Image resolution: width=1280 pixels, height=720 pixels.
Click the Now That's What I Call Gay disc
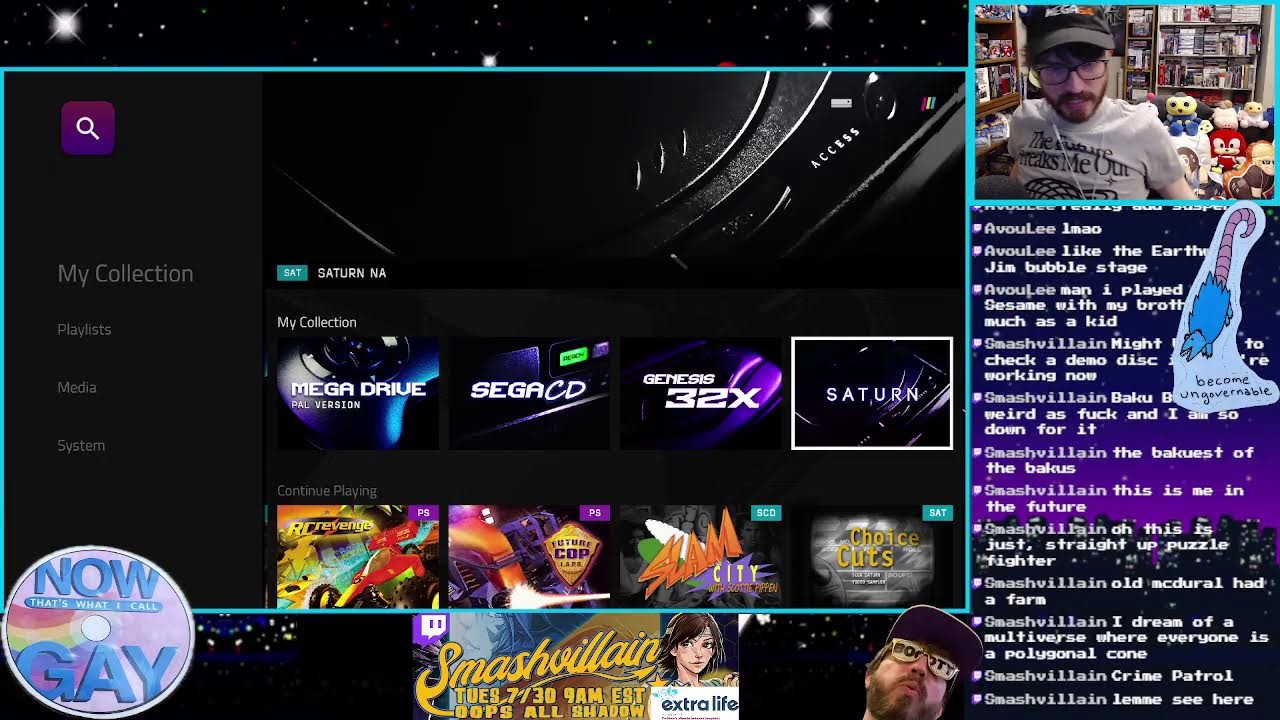[97, 632]
